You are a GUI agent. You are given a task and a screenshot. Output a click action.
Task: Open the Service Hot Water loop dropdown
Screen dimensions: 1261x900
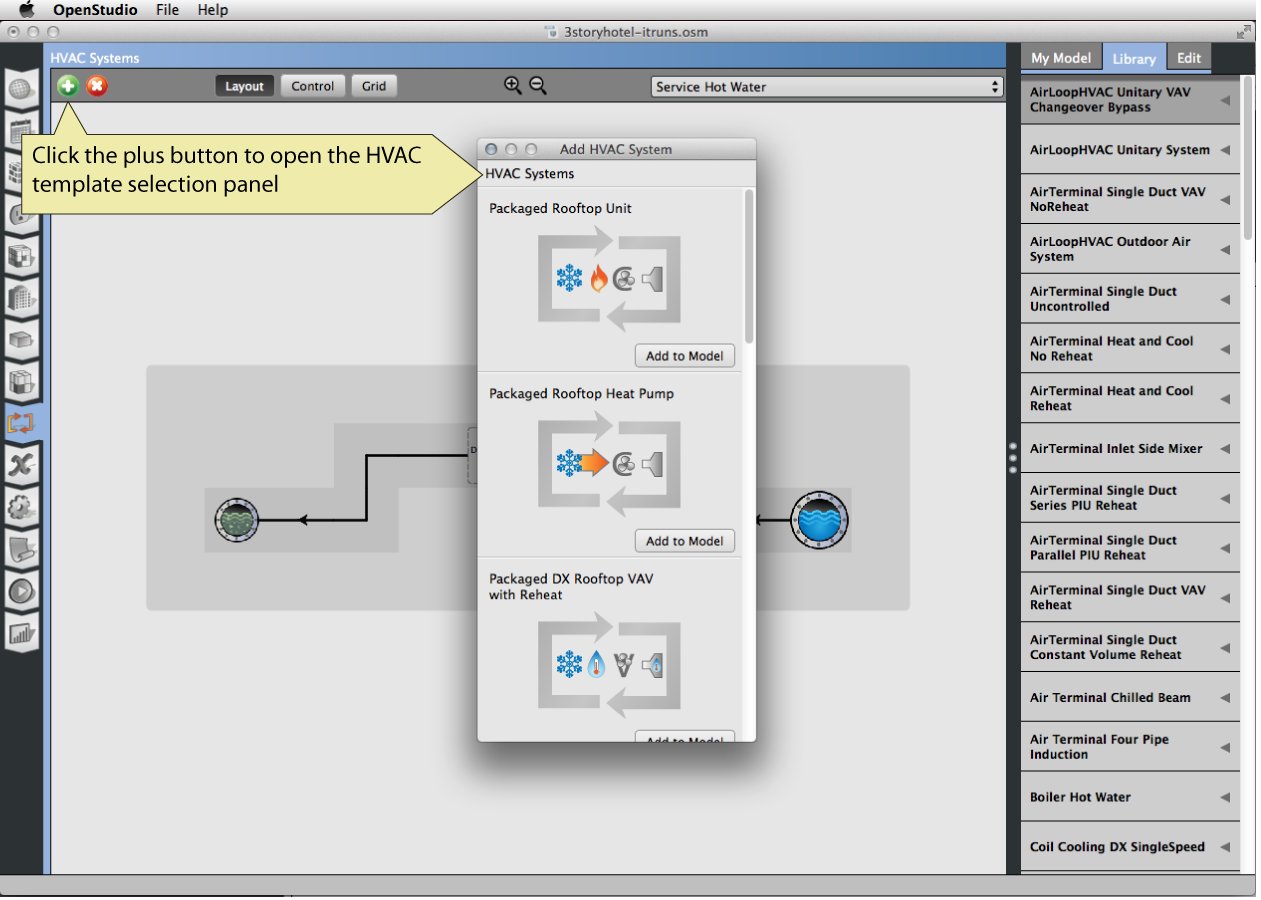tap(827, 87)
